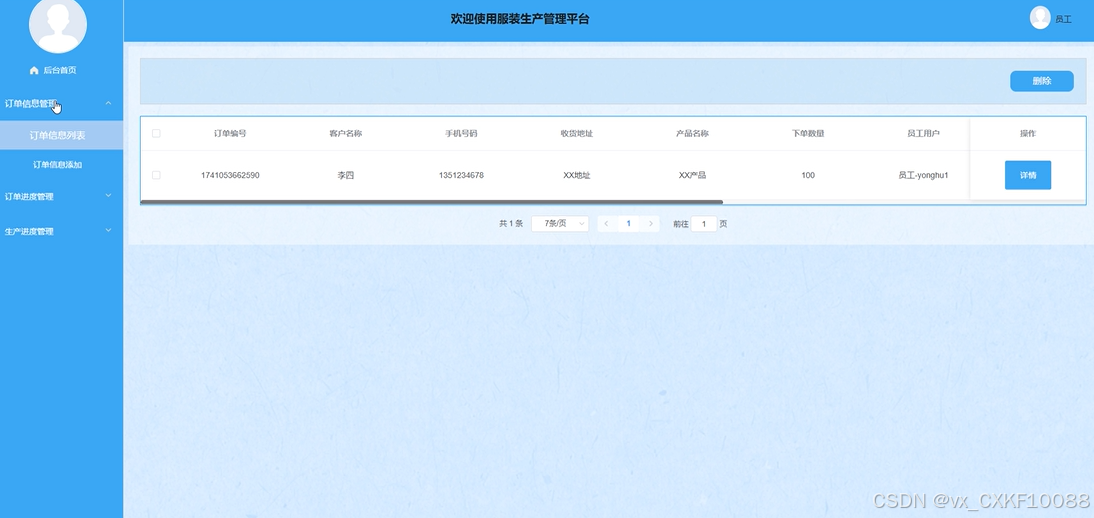The height and width of the screenshot is (518, 1094).
Task: Expand the 订单进度管理 chevron
Action: coord(108,196)
